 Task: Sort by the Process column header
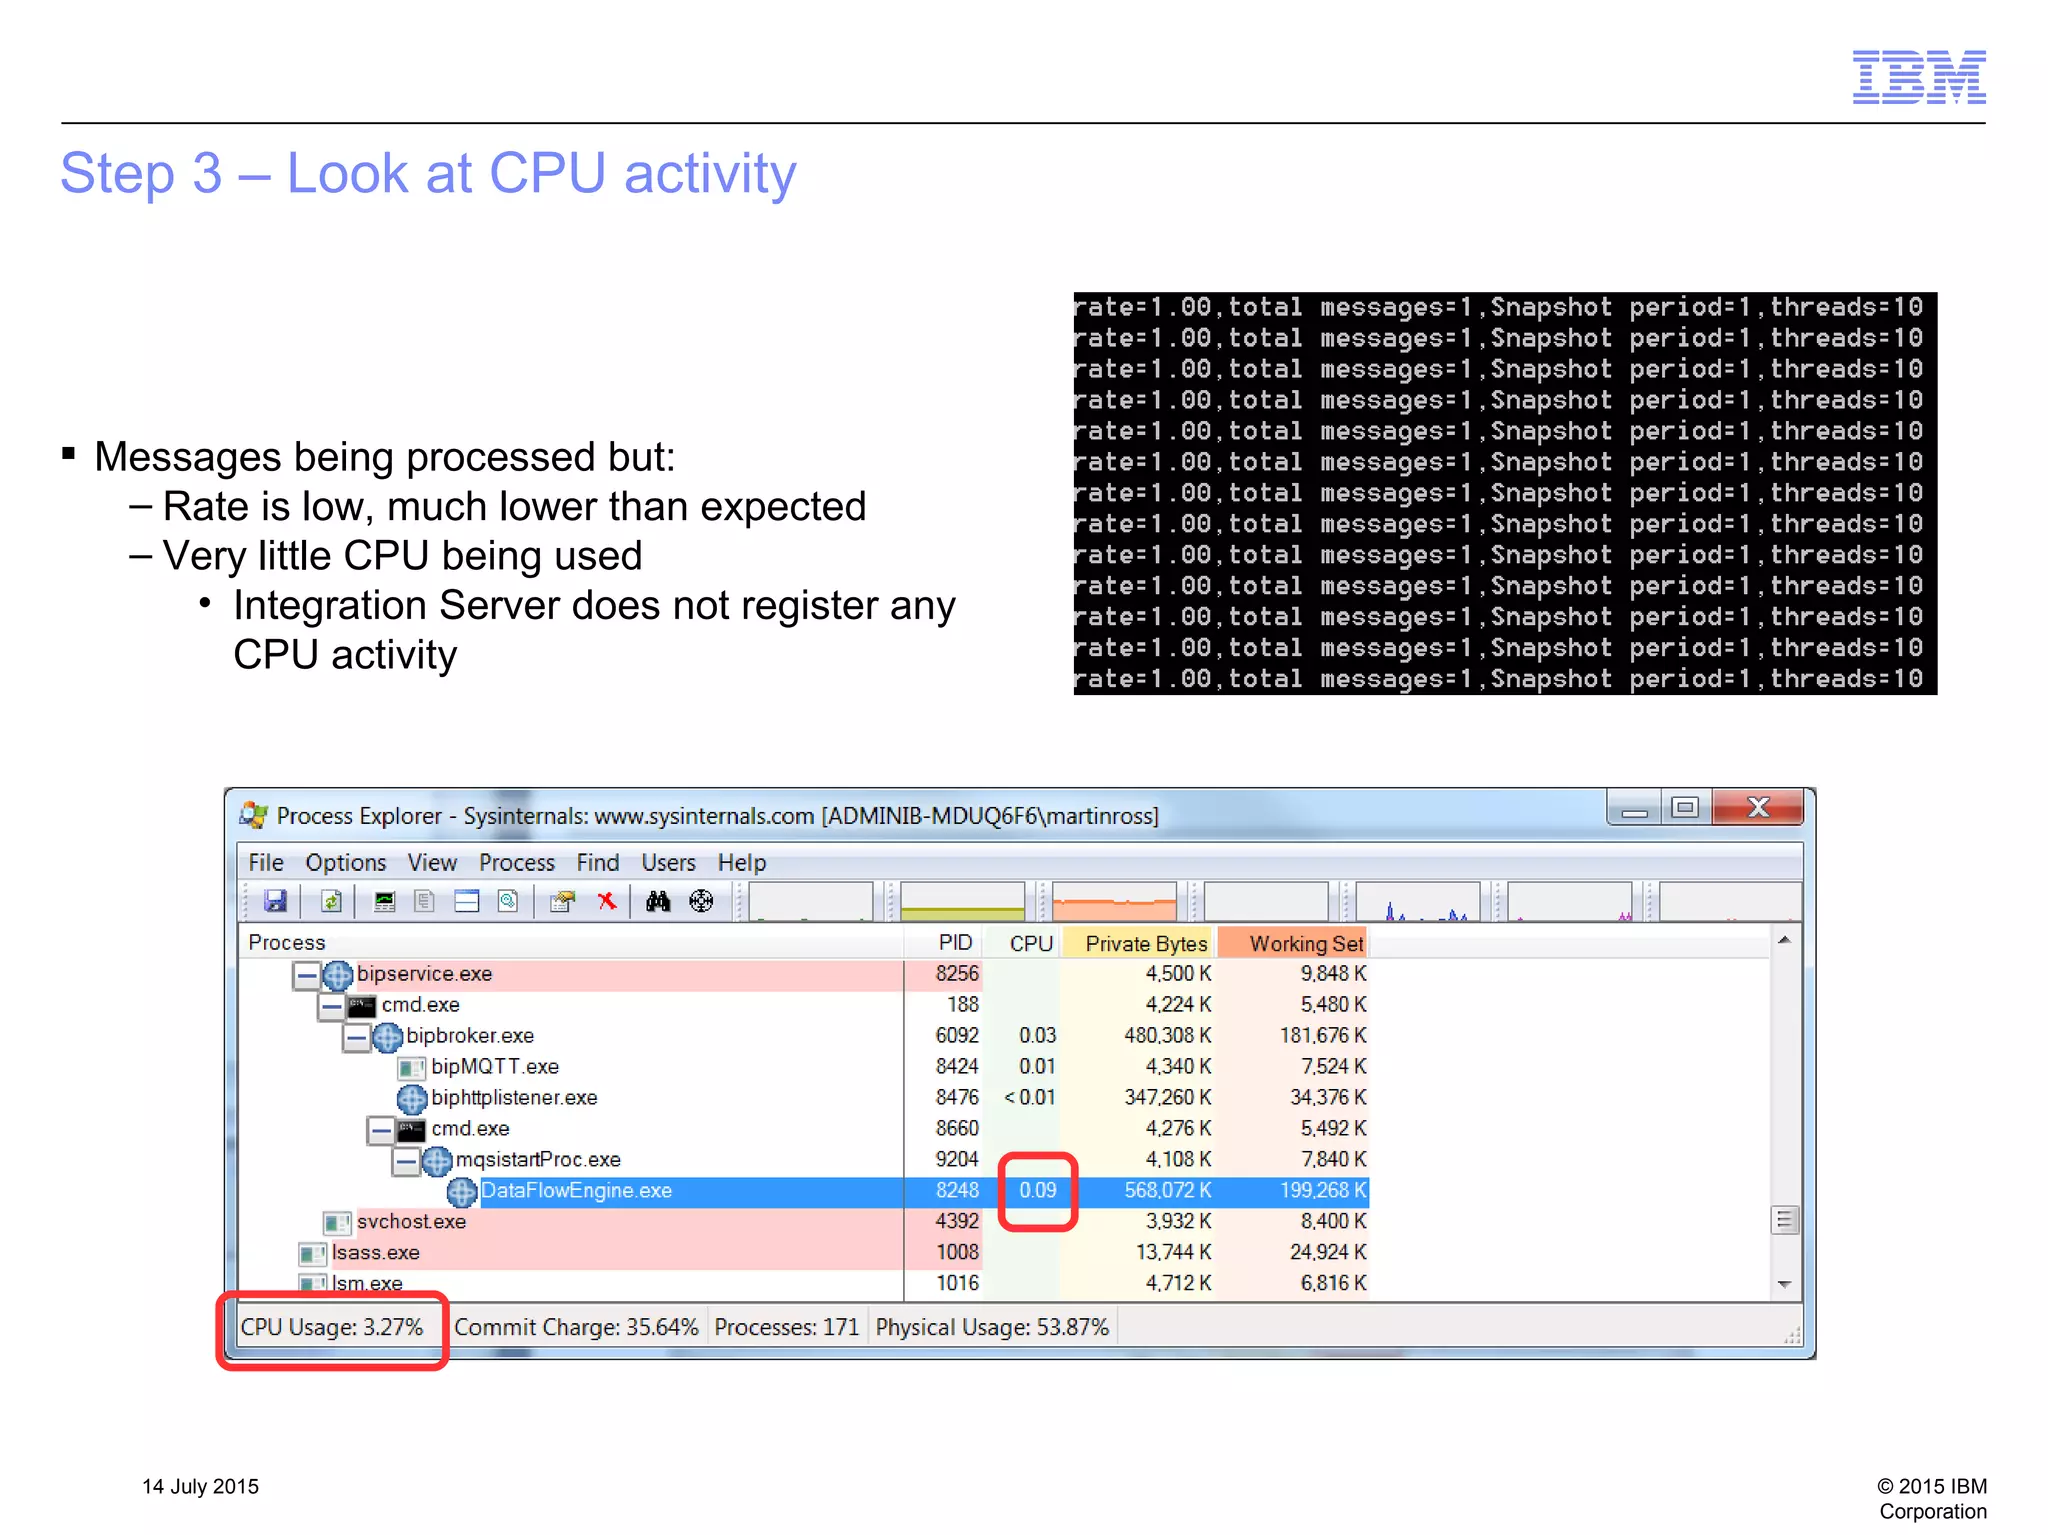(x=571, y=942)
